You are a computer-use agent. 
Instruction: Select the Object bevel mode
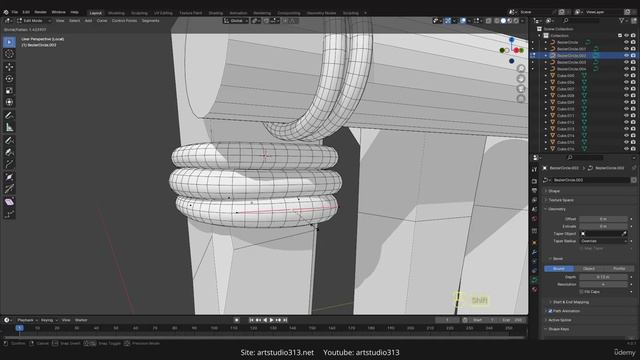click(x=589, y=269)
